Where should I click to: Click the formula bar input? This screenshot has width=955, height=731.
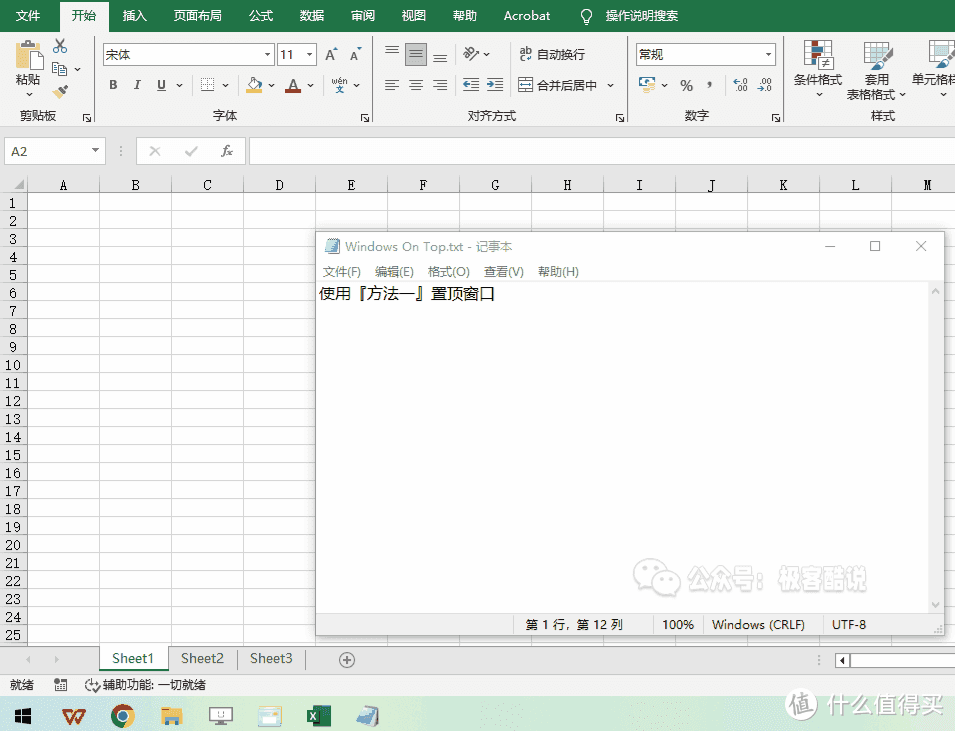click(602, 151)
